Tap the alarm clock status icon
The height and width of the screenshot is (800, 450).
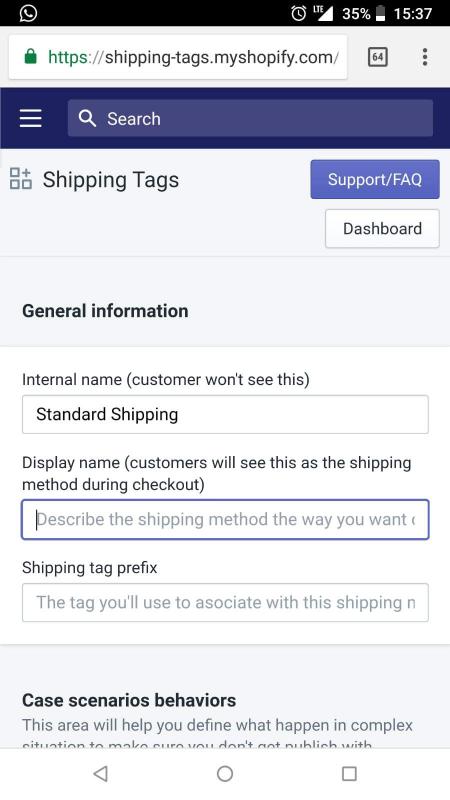298,13
